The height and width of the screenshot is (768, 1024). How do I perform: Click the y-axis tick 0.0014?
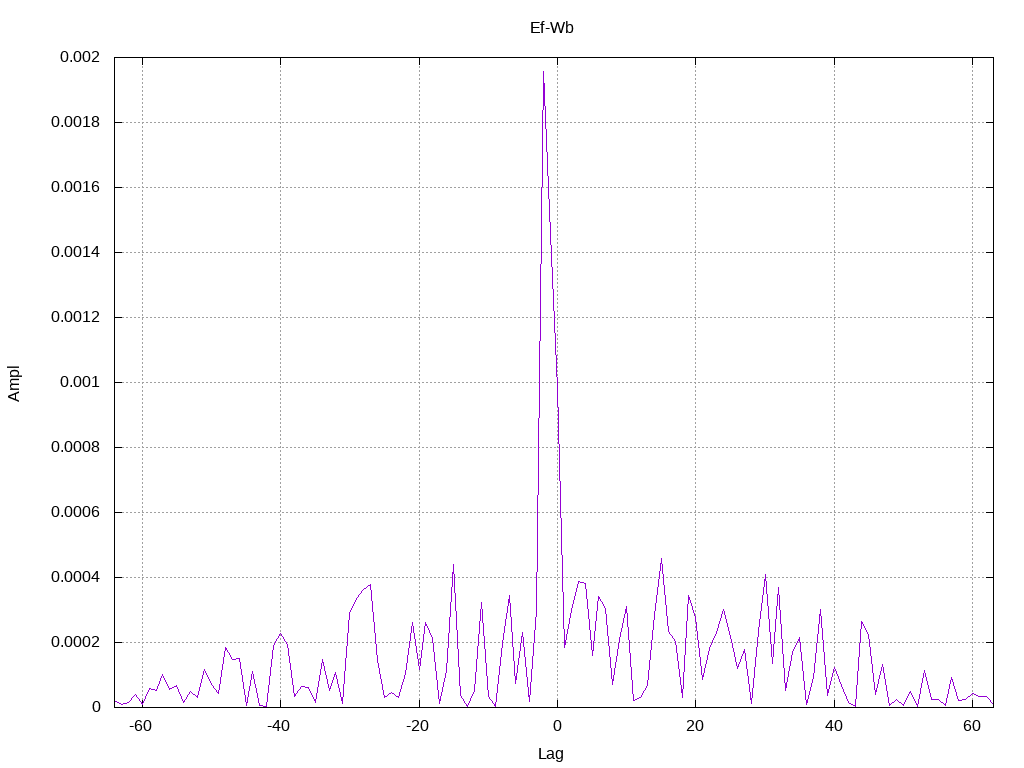(x=76, y=252)
